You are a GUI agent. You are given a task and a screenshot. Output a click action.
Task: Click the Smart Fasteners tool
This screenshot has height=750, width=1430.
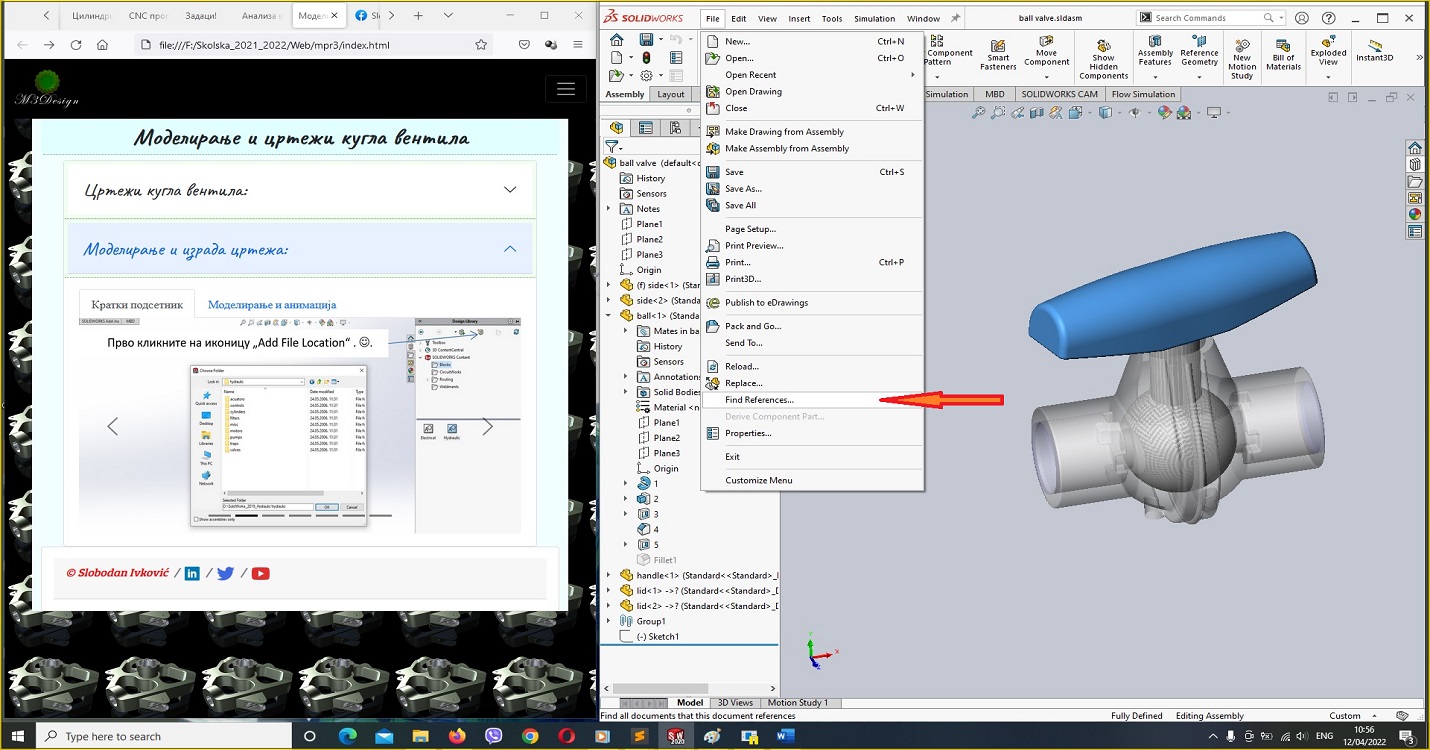coord(998,54)
